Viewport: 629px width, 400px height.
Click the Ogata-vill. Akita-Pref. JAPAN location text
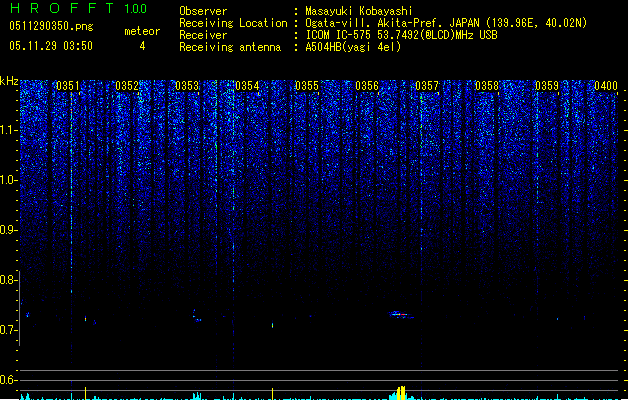tap(446, 23)
